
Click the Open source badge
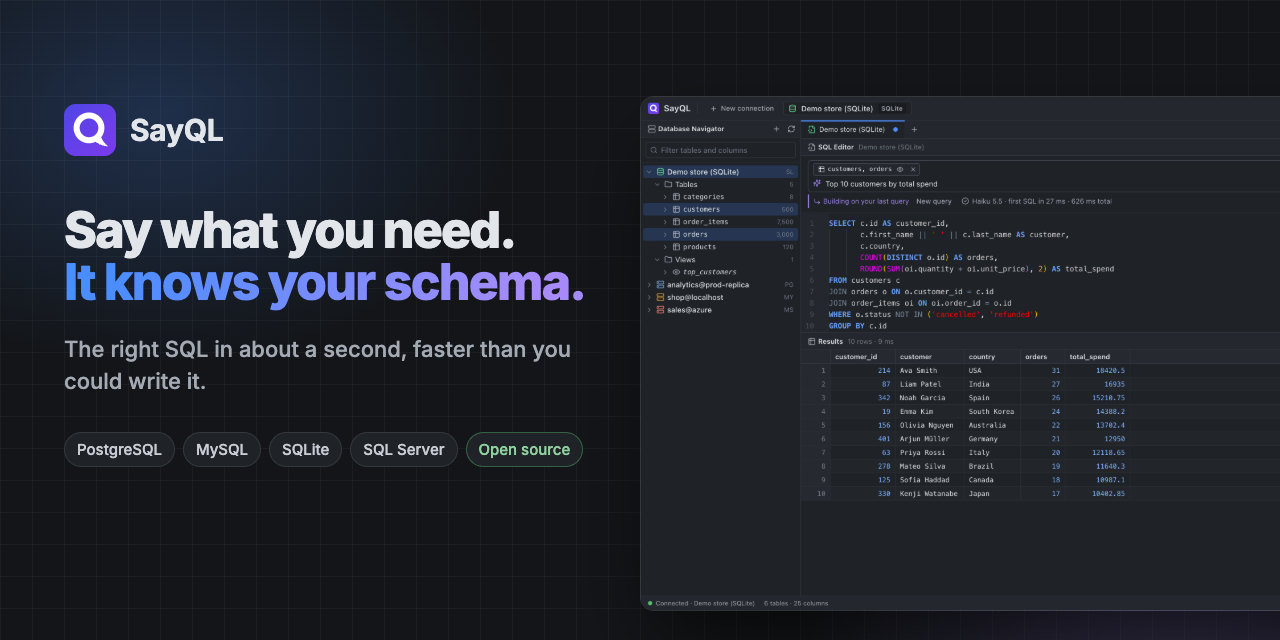pos(524,450)
